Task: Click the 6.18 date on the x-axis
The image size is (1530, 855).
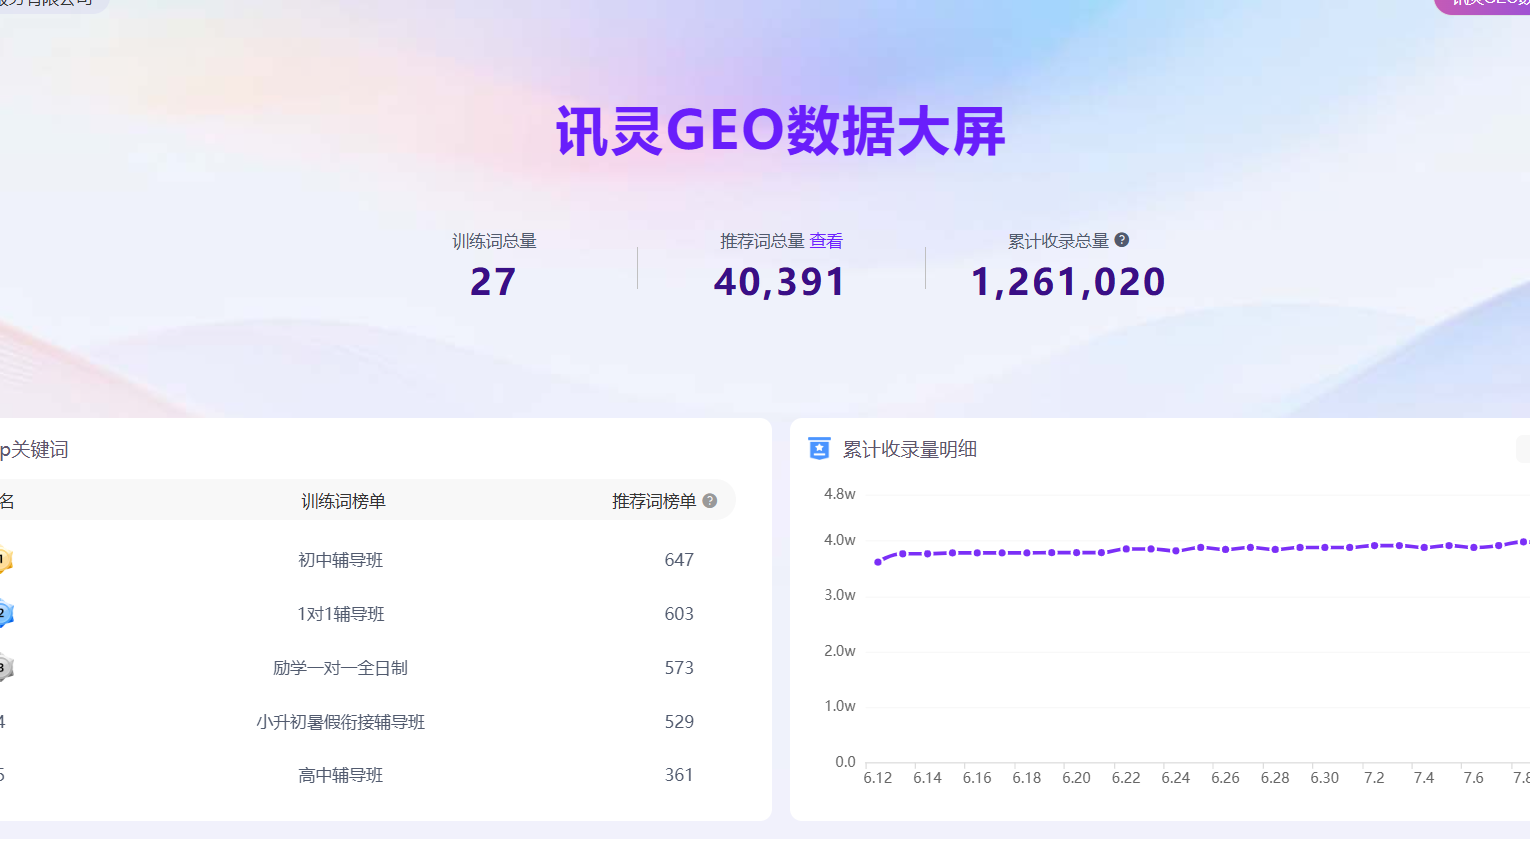Action: (1027, 778)
